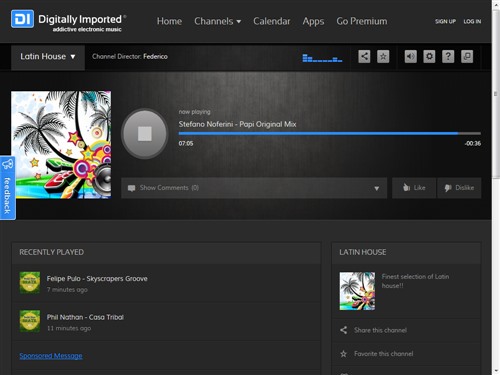The height and width of the screenshot is (375, 500).
Task: Click thumbs-up icon on Like button
Action: point(406,188)
